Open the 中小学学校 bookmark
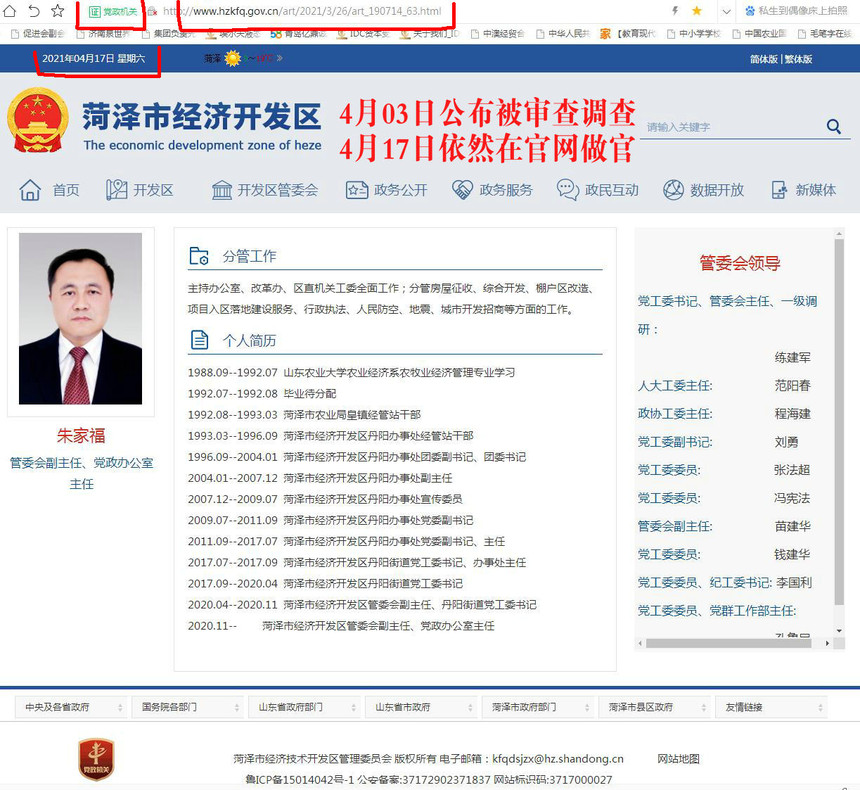 (x=693, y=34)
